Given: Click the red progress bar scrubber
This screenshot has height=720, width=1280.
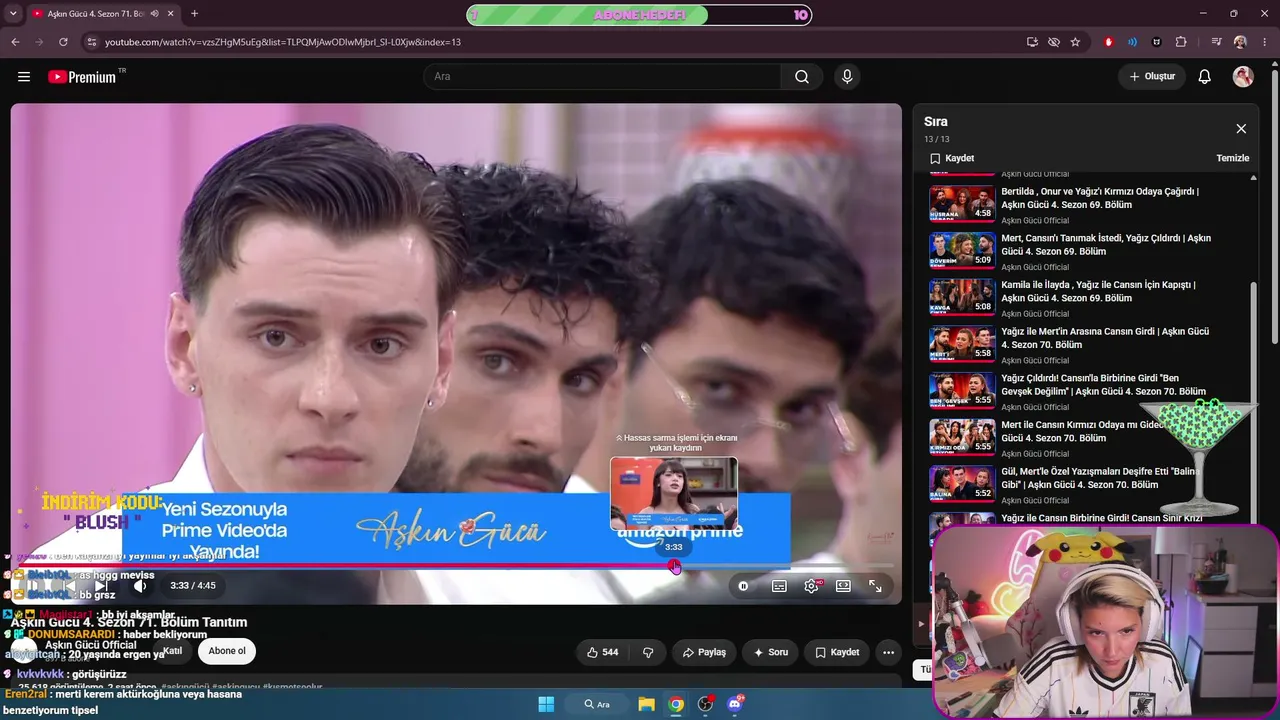Looking at the screenshot, I should pos(675,567).
